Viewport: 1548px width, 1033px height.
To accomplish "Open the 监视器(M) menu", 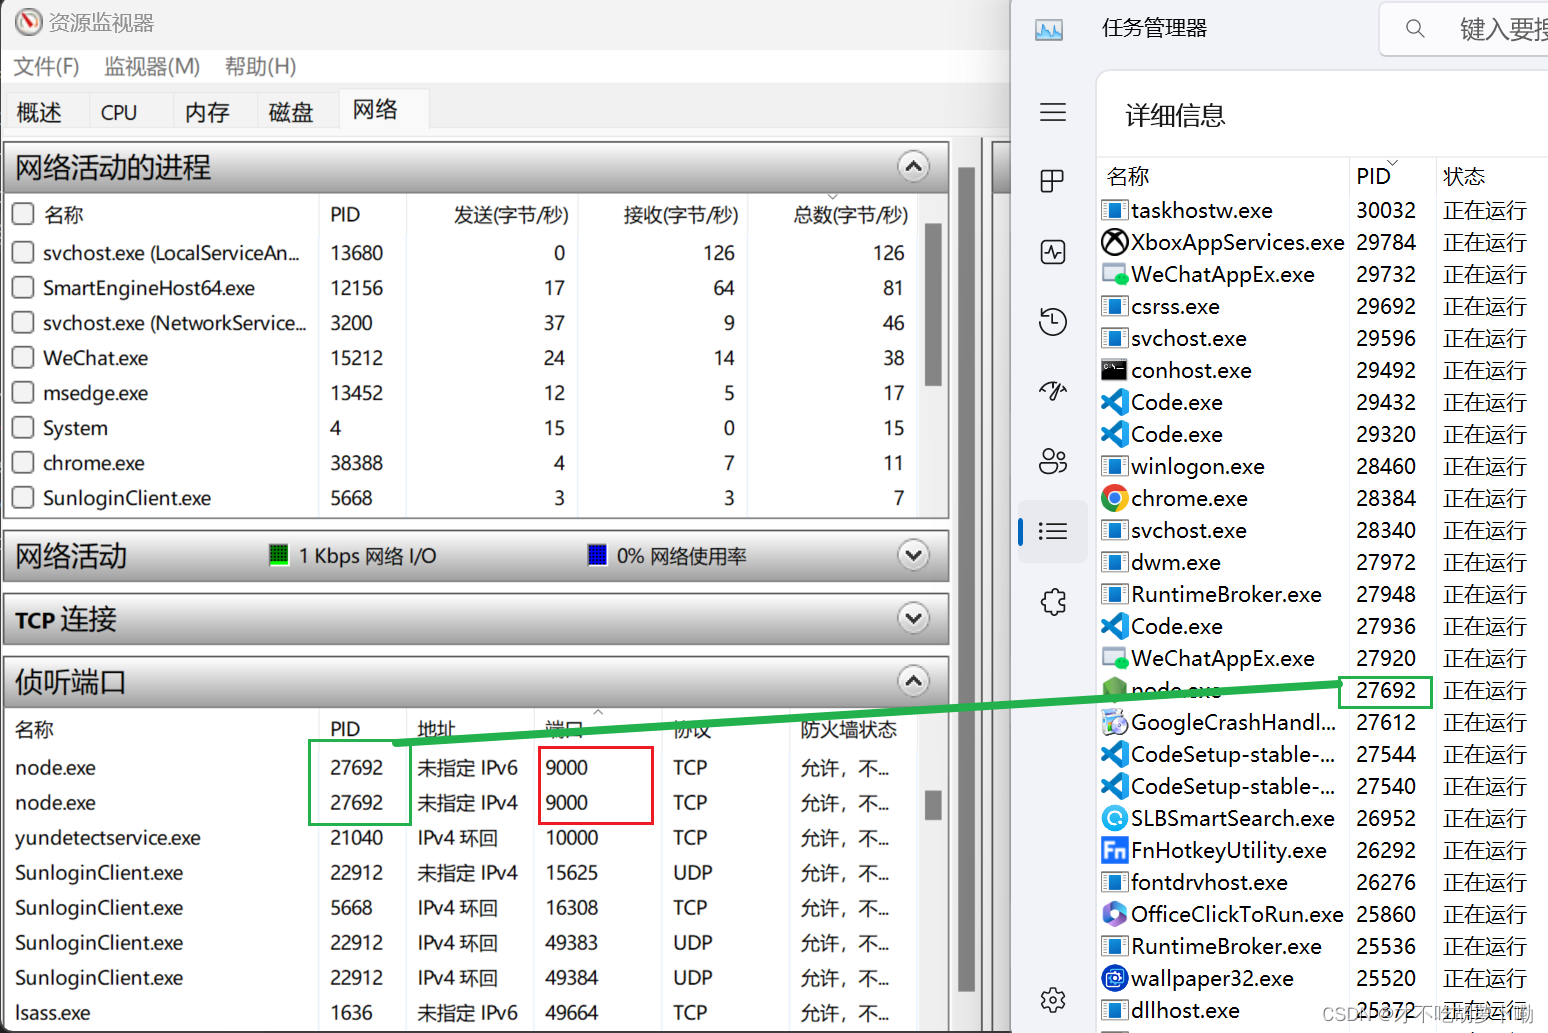I will pos(151,66).
